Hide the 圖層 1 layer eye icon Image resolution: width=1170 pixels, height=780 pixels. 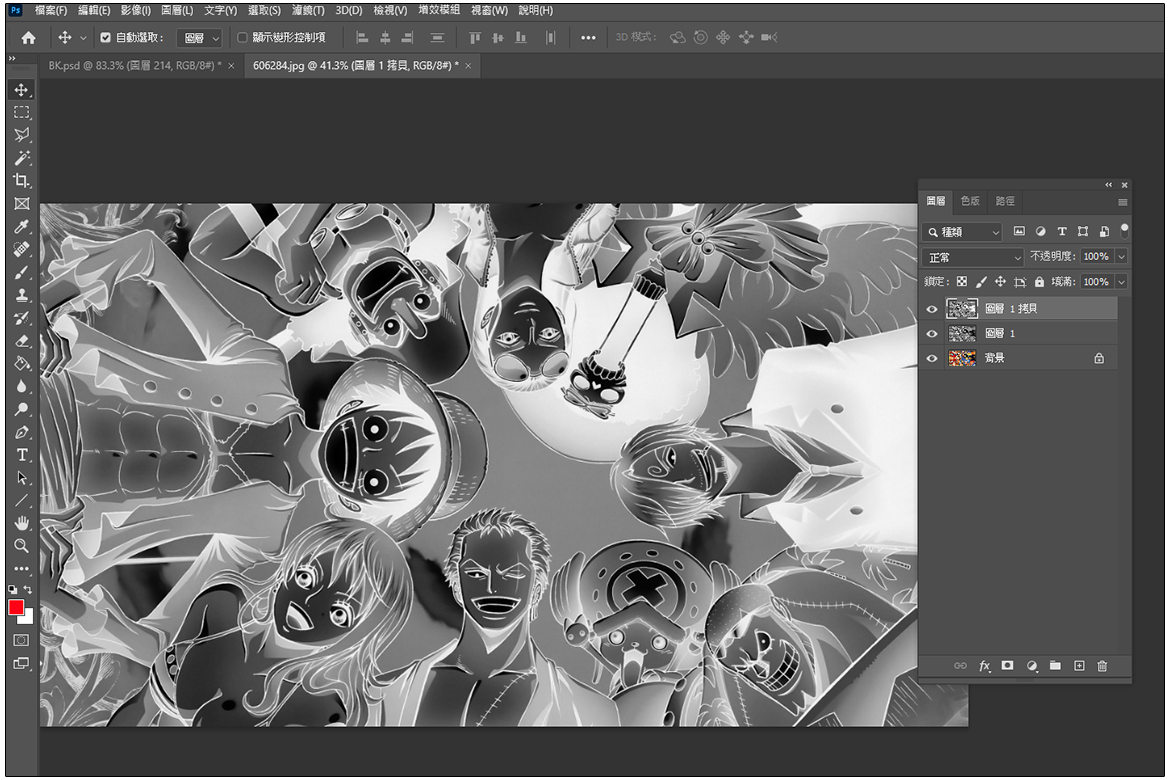[x=931, y=334]
